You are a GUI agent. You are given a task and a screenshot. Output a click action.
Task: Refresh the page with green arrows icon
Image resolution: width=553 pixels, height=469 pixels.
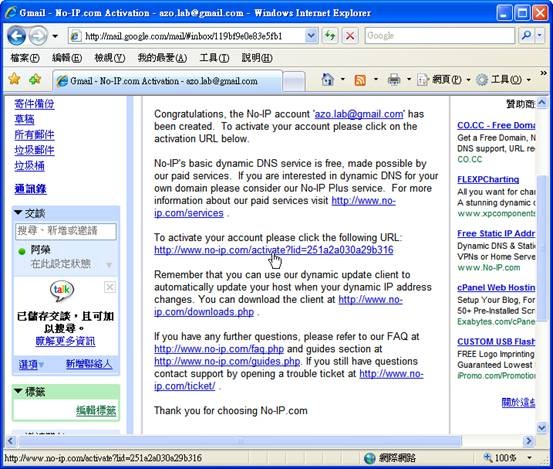pos(330,36)
